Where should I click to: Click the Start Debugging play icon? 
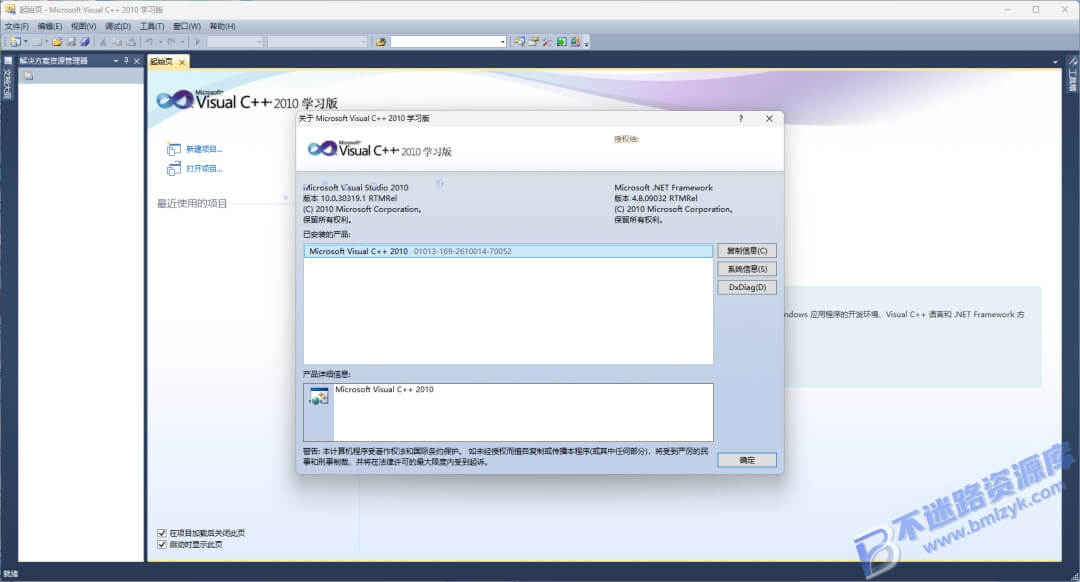pos(198,42)
